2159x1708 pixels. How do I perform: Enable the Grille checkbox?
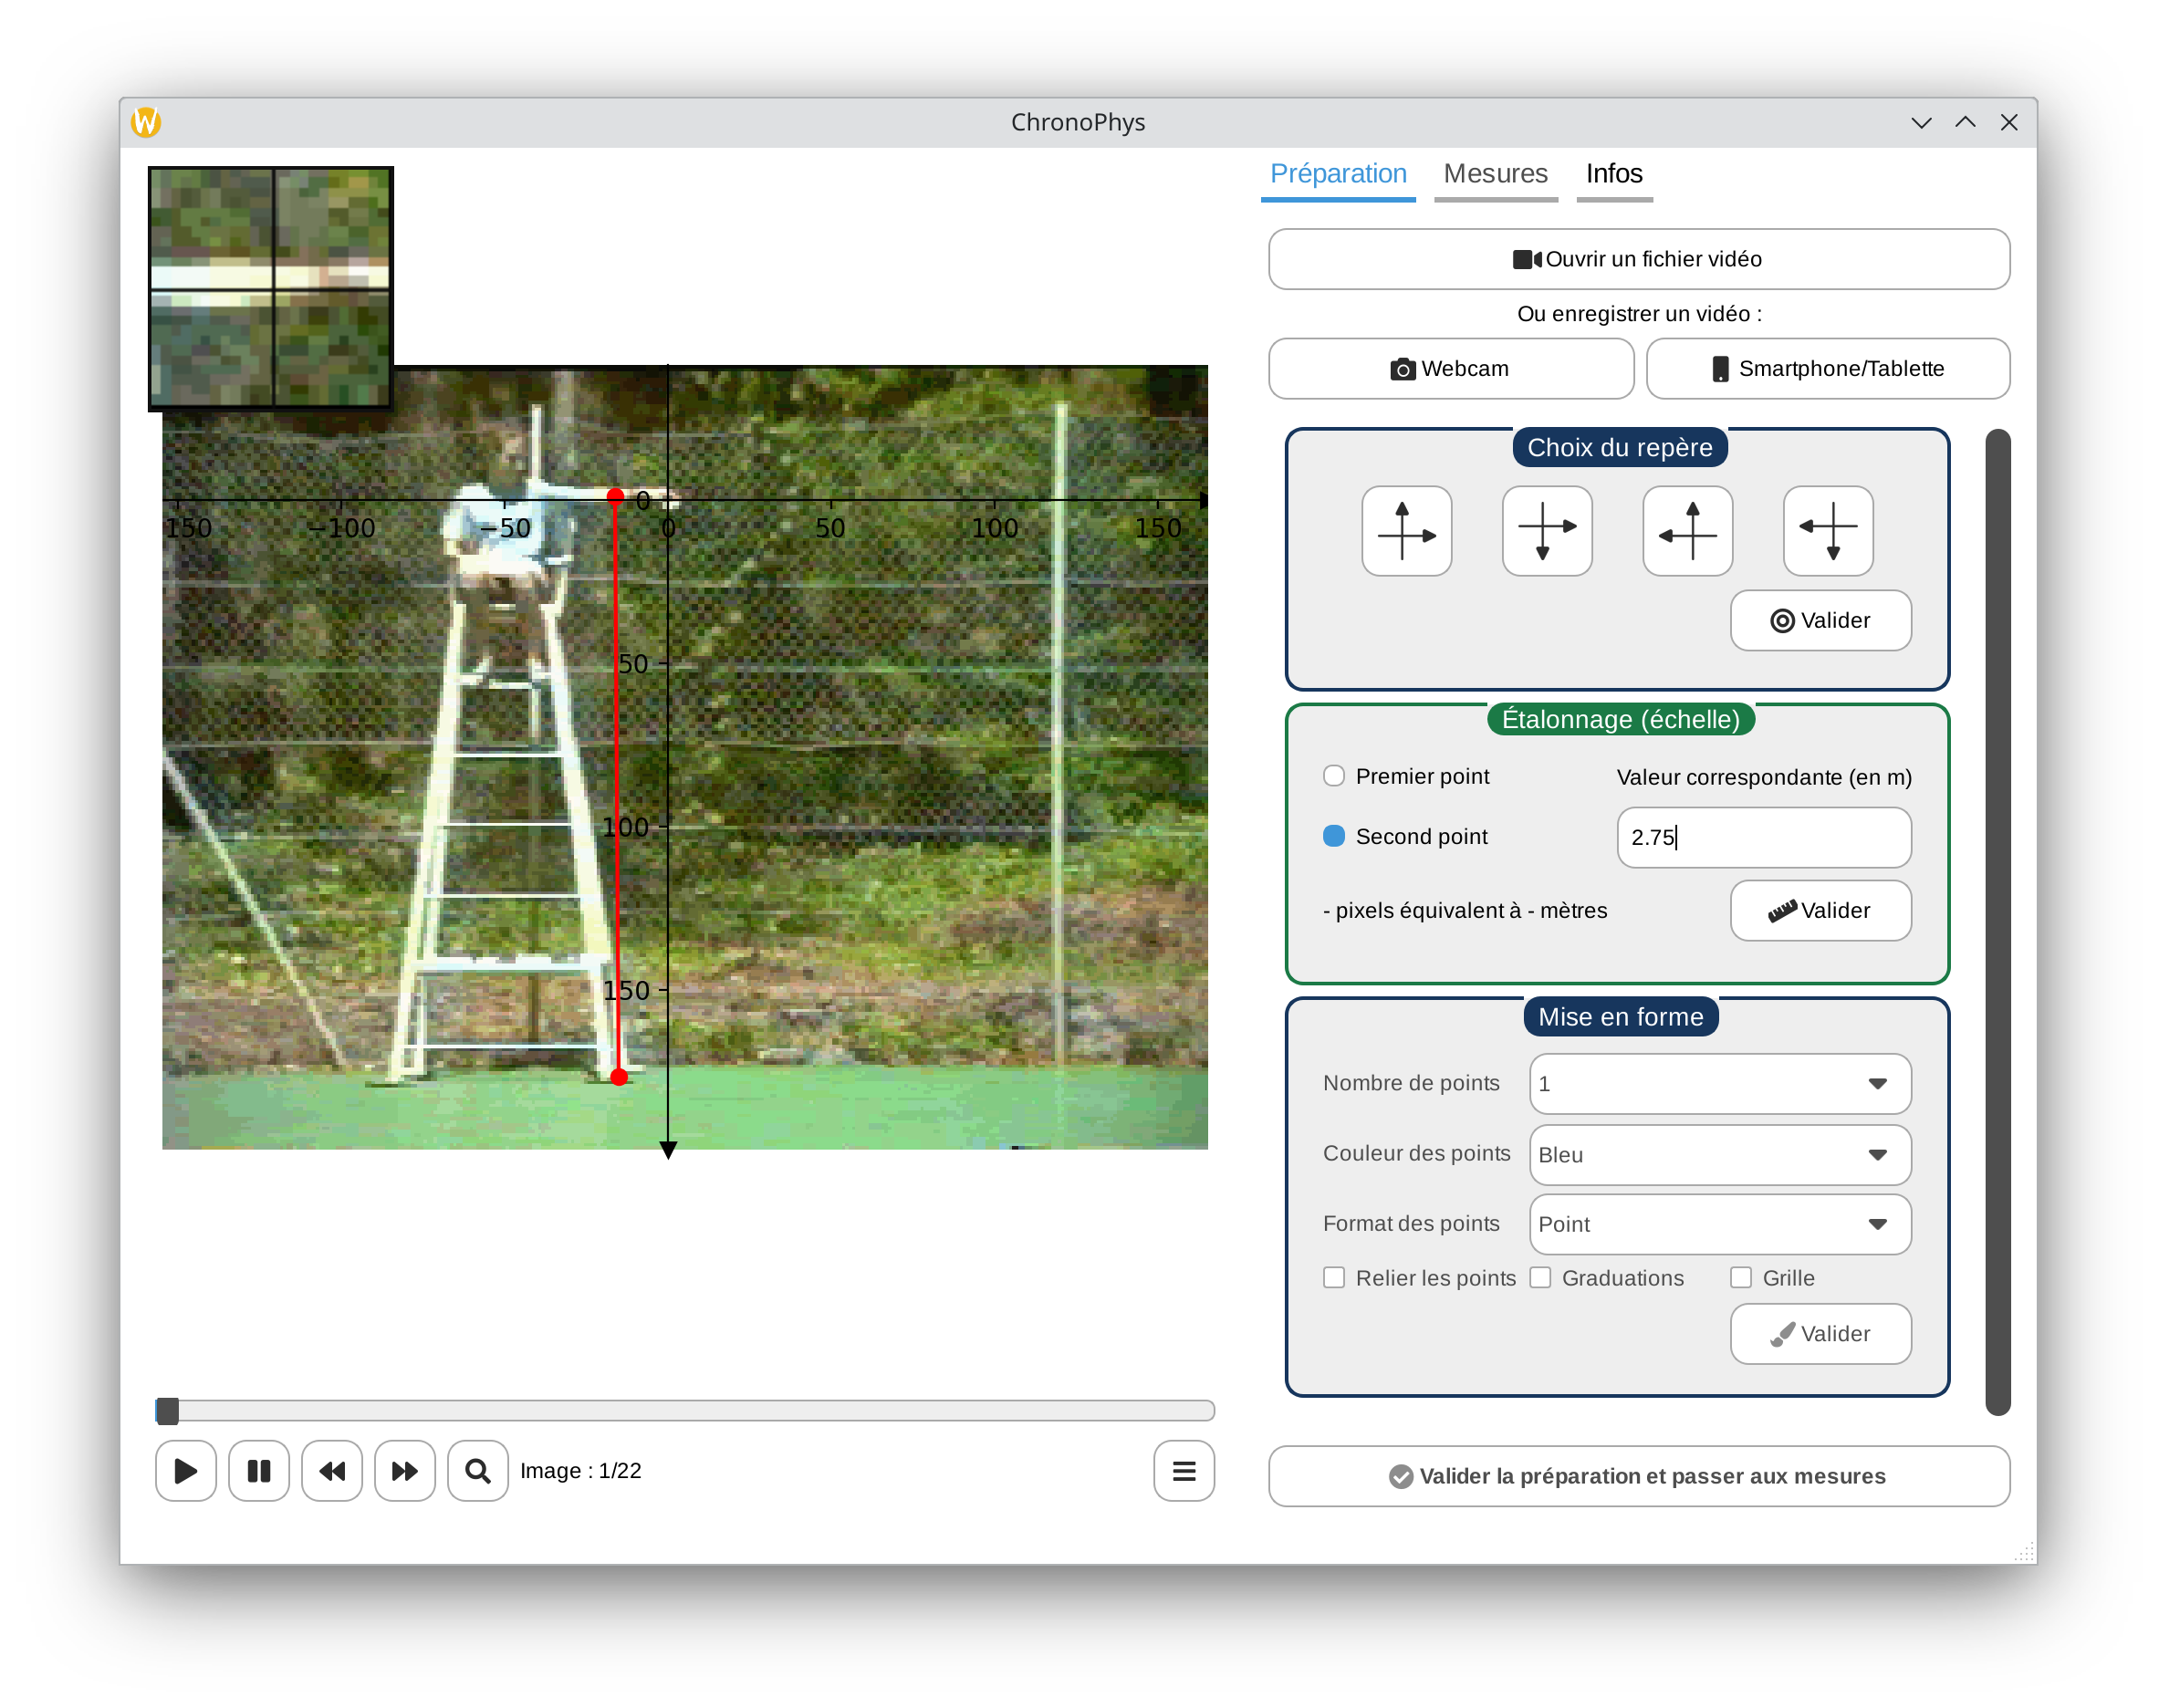(x=1741, y=1278)
